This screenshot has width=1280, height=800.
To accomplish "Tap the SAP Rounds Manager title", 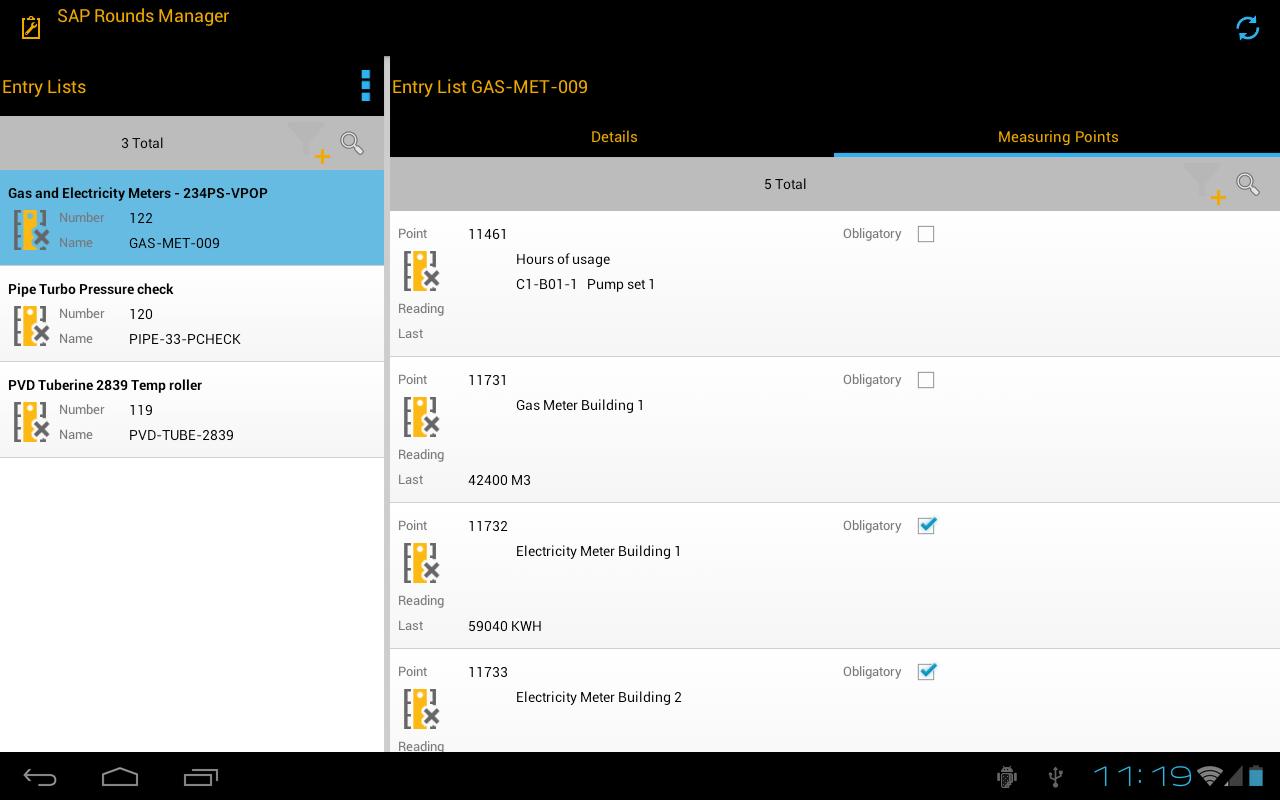I will 143,16.
